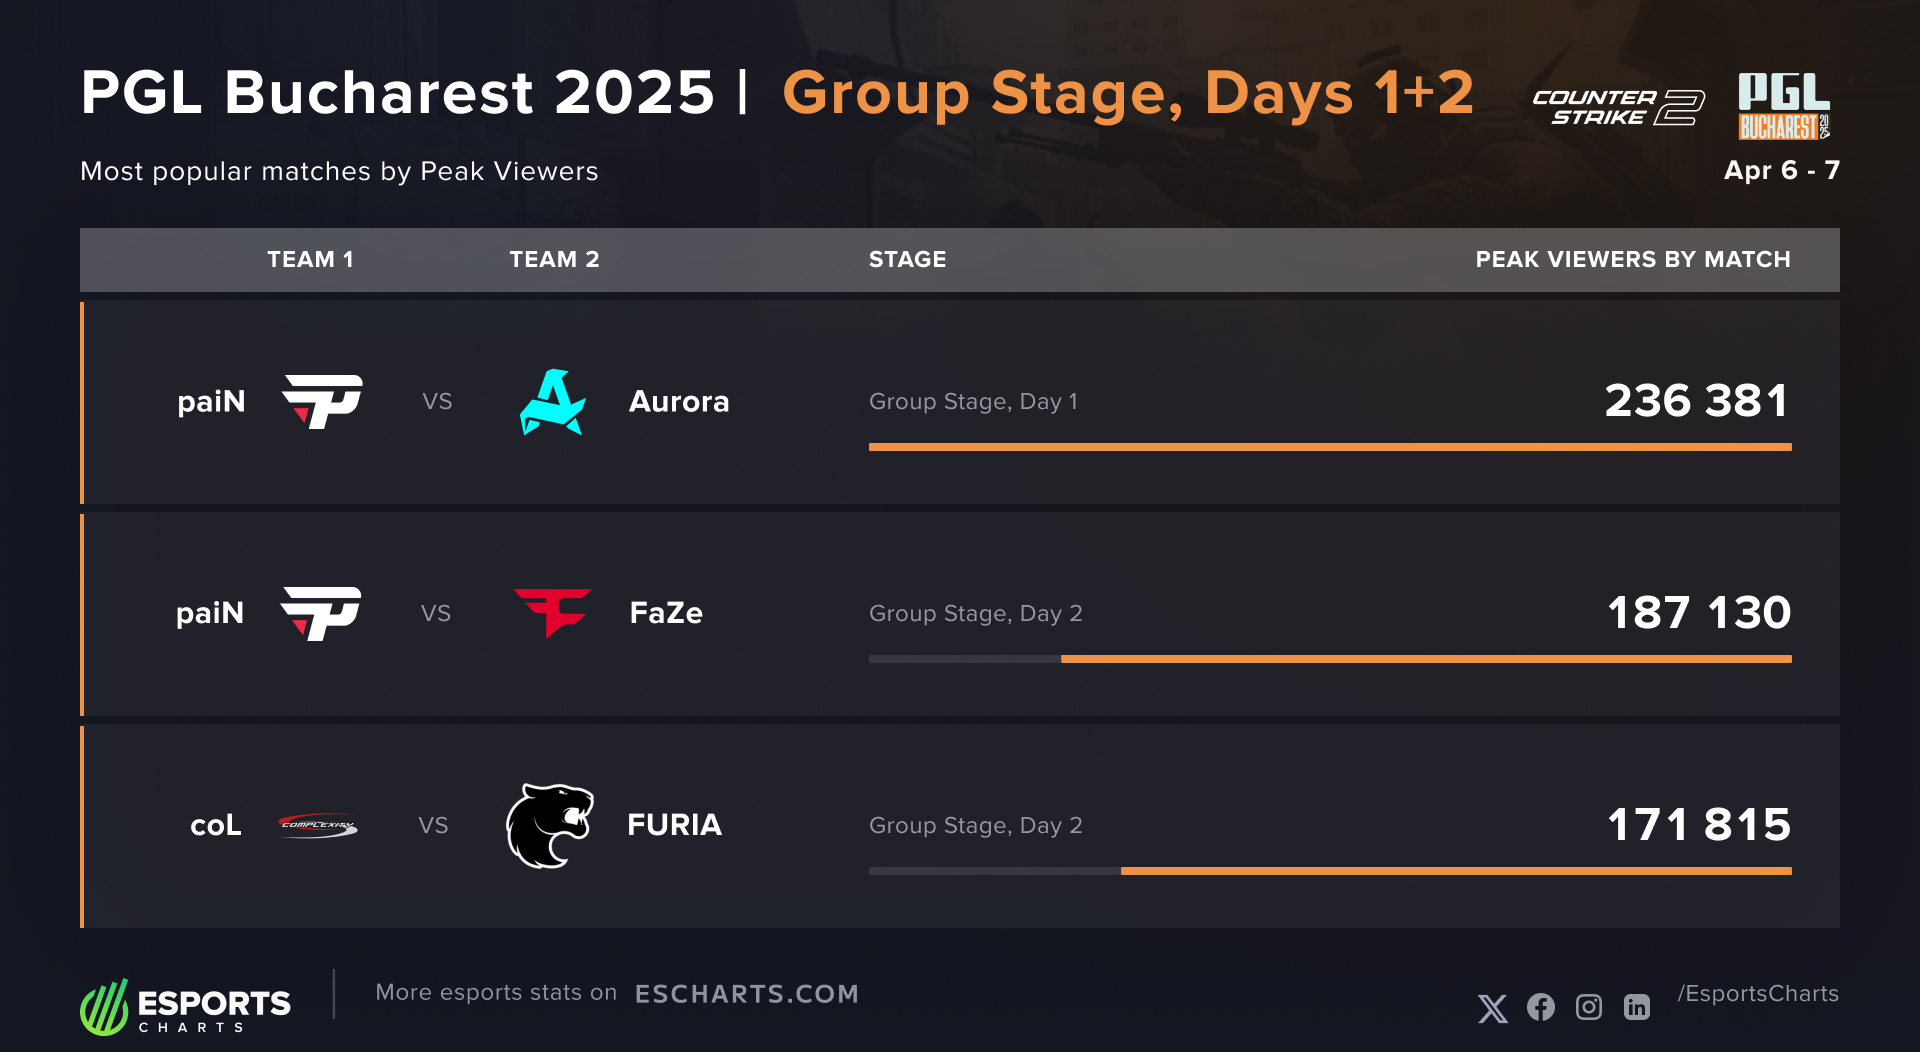Open the ESCHARTS.COM link
Image resolution: width=1920 pixels, height=1052 pixels.
click(747, 994)
